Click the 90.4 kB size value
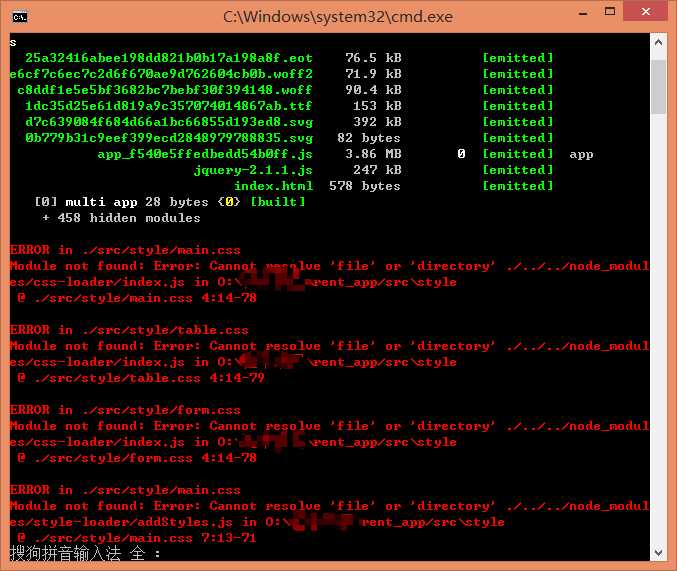This screenshot has height=571, width=677. 373,90
